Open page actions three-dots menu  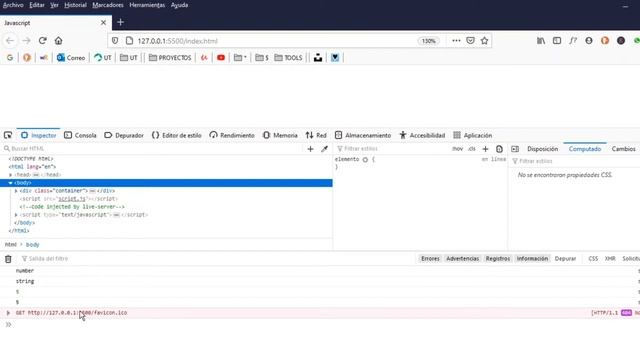456,41
